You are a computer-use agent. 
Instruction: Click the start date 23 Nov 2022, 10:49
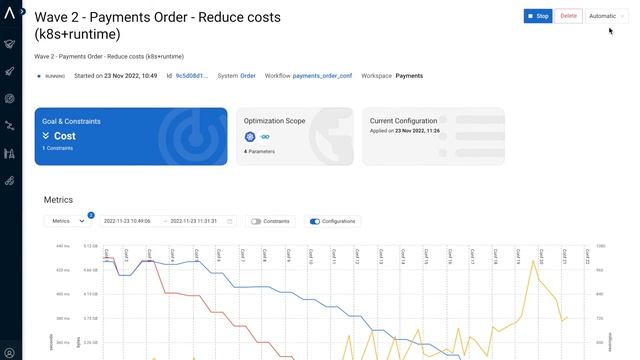coord(131,76)
